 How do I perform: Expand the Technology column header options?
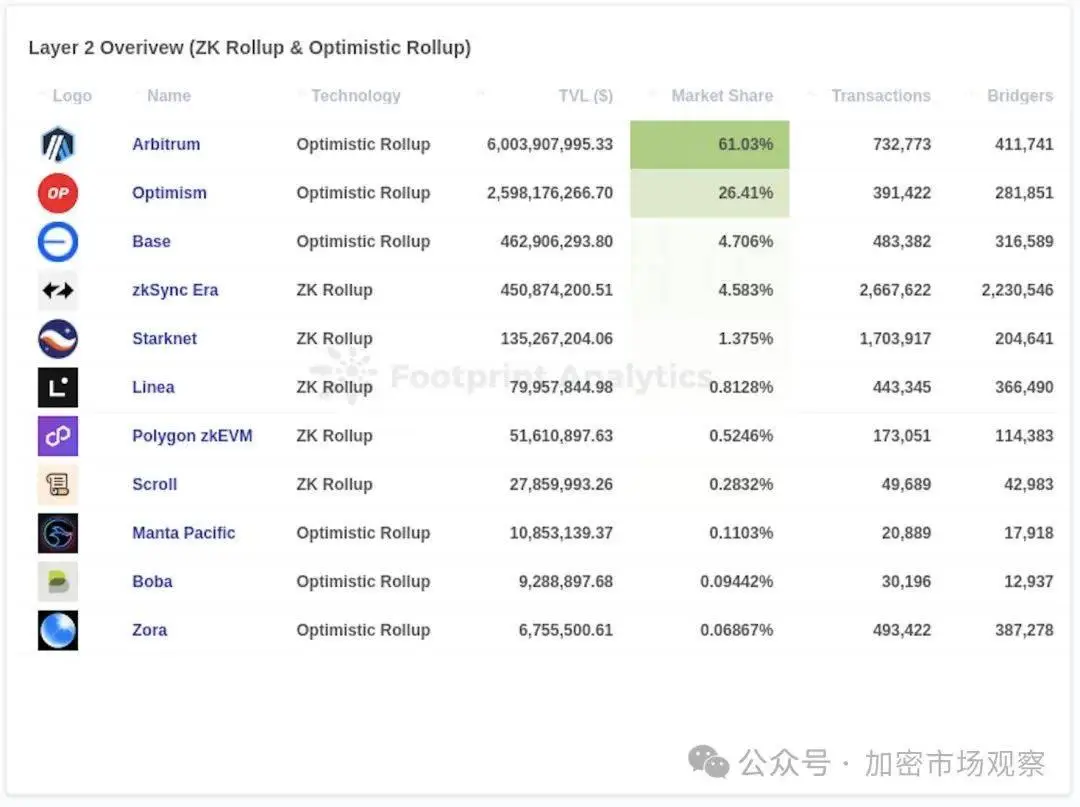tap(355, 95)
